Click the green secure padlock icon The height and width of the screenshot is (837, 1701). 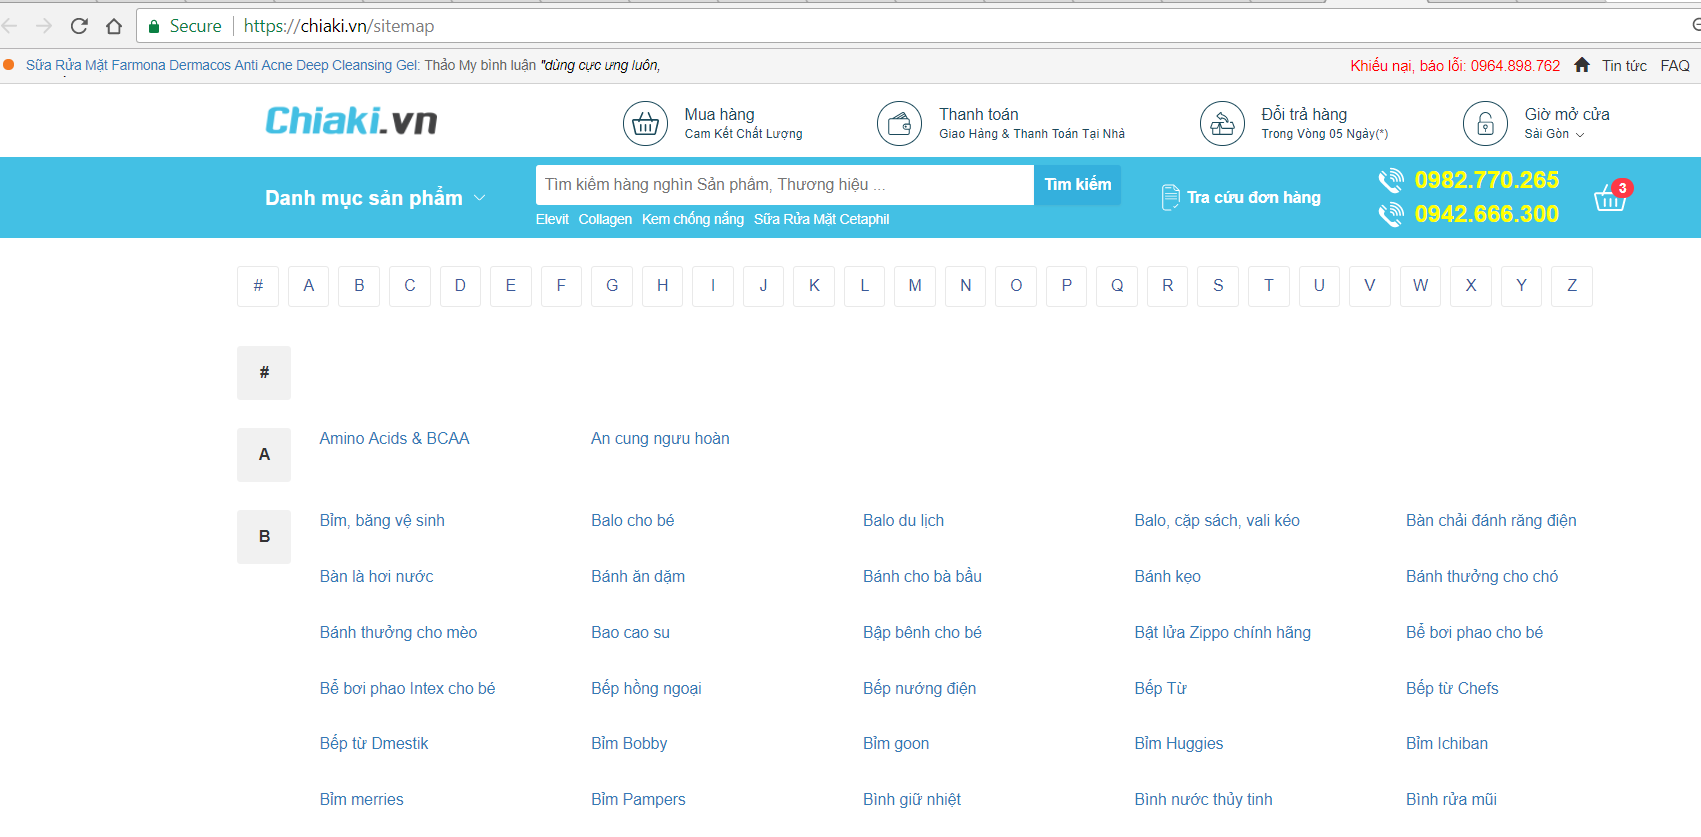tap(154, 26)
